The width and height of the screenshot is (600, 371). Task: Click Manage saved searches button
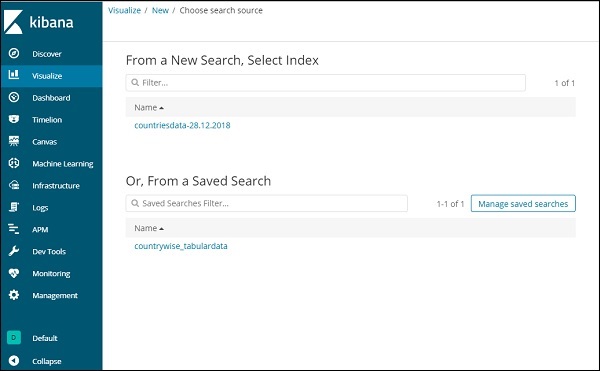(523, 203)
